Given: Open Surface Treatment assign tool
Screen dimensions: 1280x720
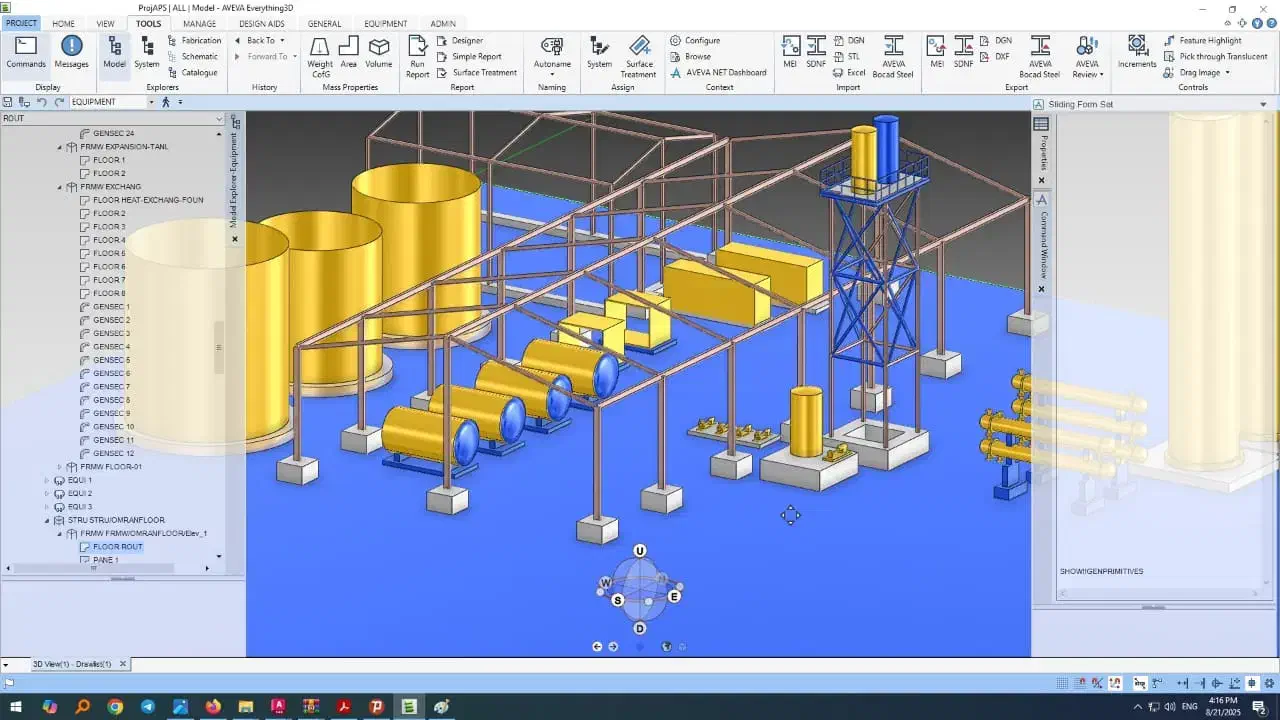Looking at the screenshot, I should pos(639,56).
